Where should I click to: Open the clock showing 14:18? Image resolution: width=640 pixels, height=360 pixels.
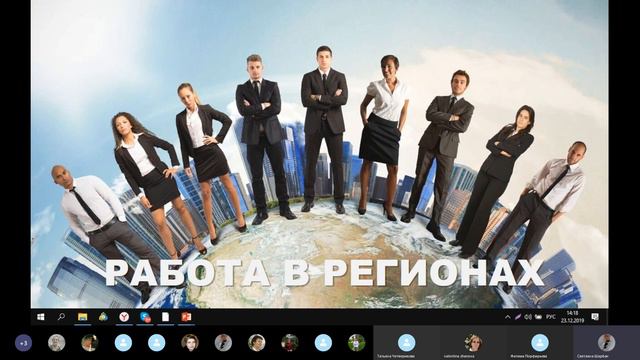[x=572, y=317]
